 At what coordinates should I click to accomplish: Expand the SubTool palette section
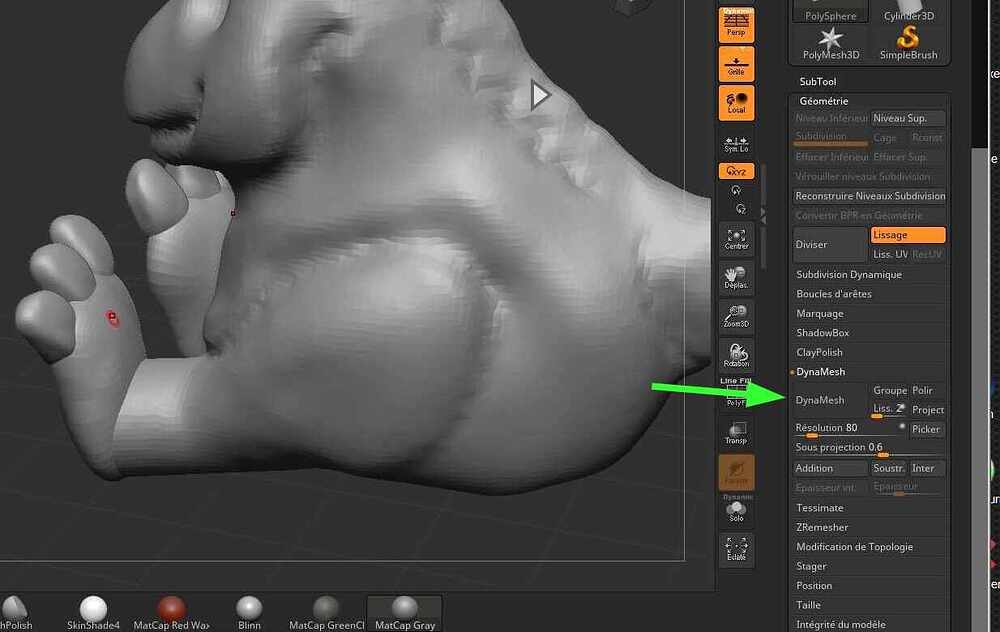[x=818, y=82]
